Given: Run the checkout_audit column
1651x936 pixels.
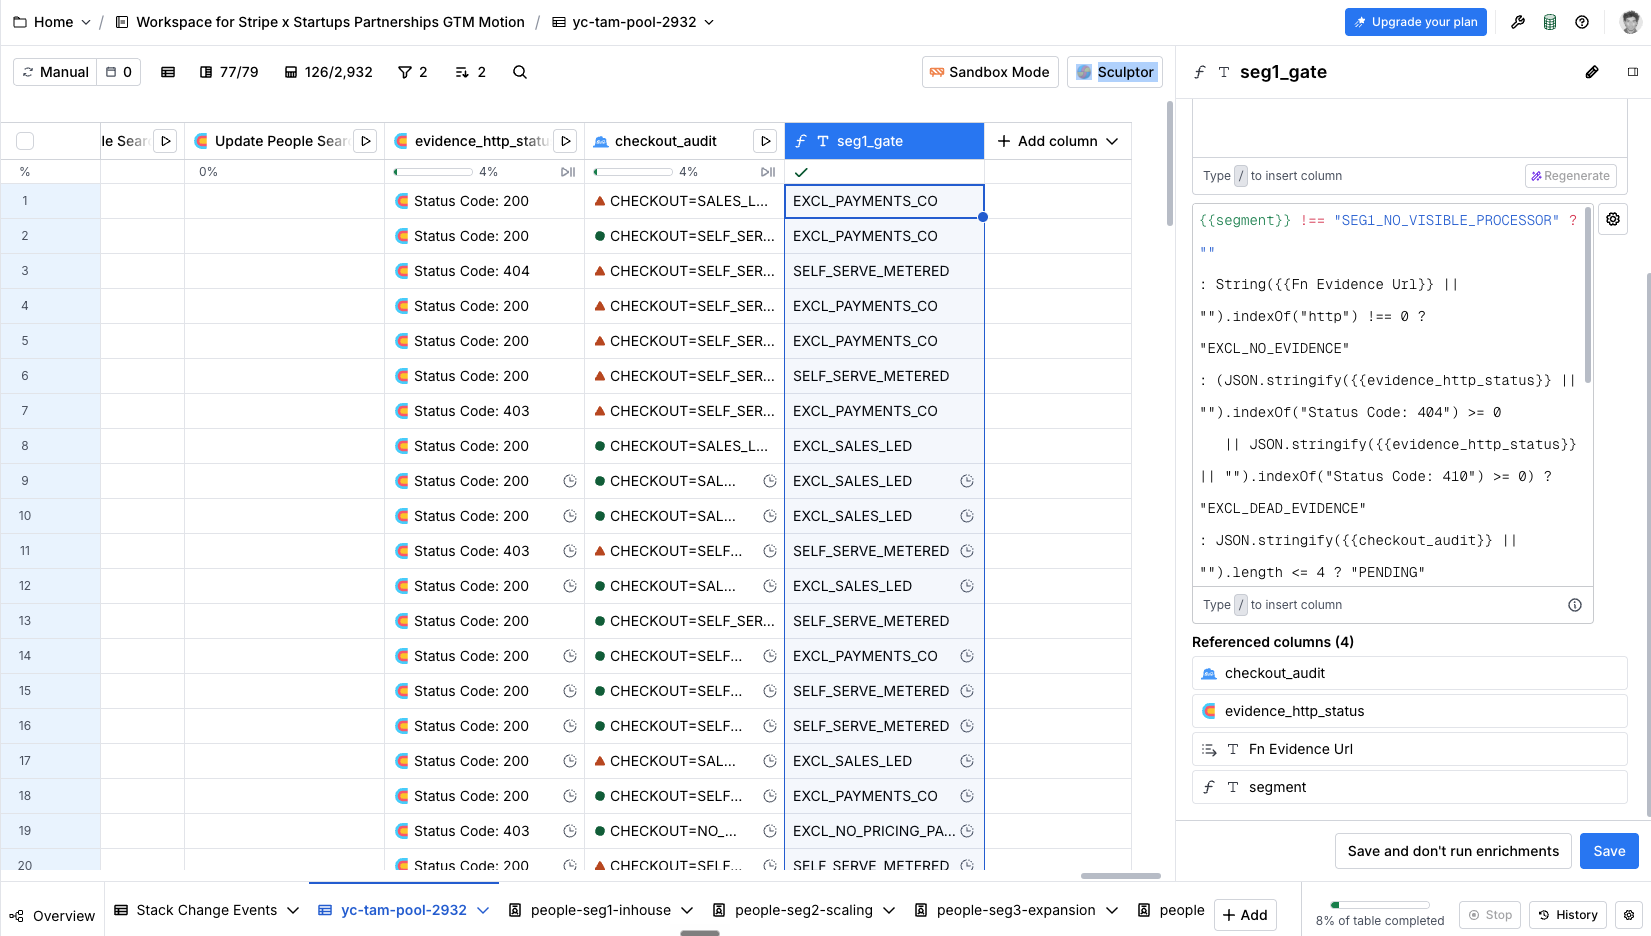Looking at the screenshot, I should (766, 141).
